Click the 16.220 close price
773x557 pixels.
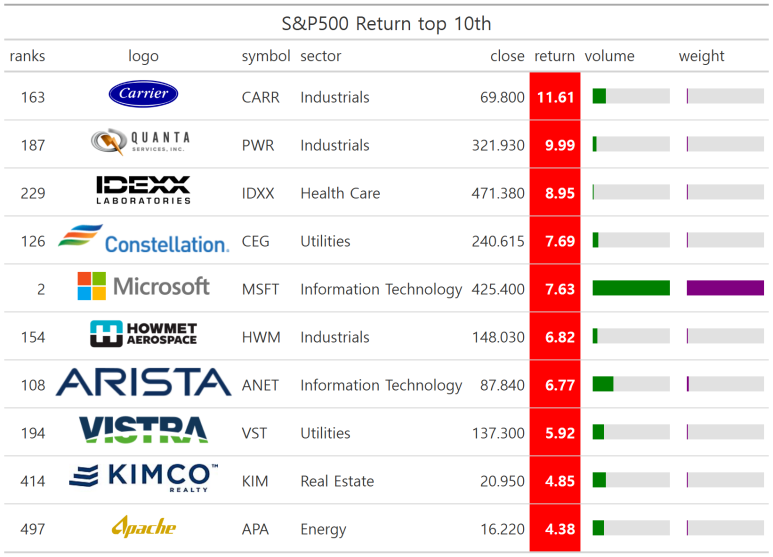(502, 529)
